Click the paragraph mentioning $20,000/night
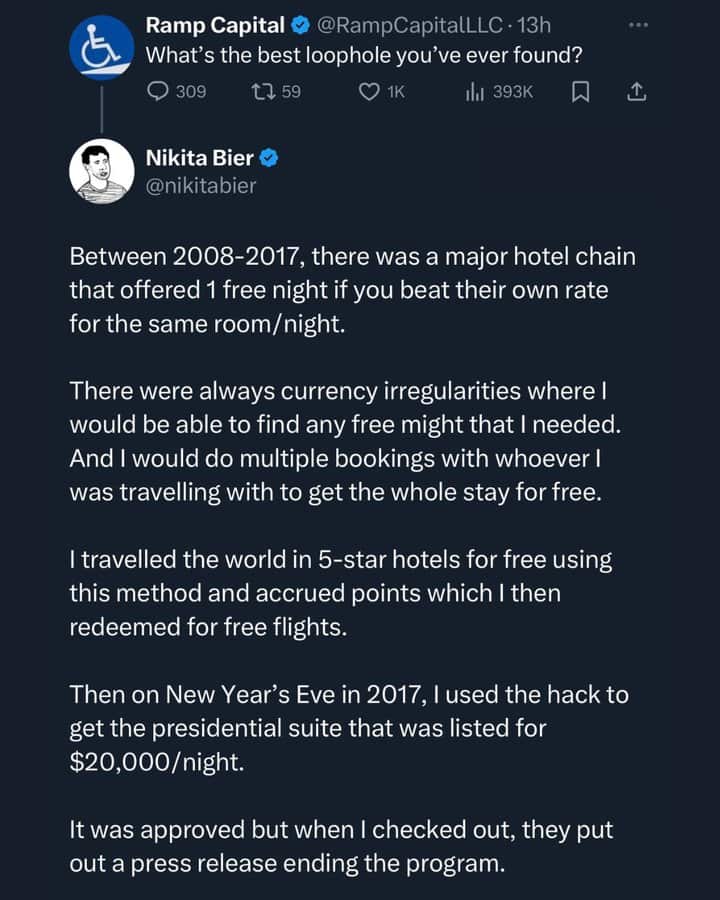The width and height of the screenshot is (720, 900). (x=349, y=728)
